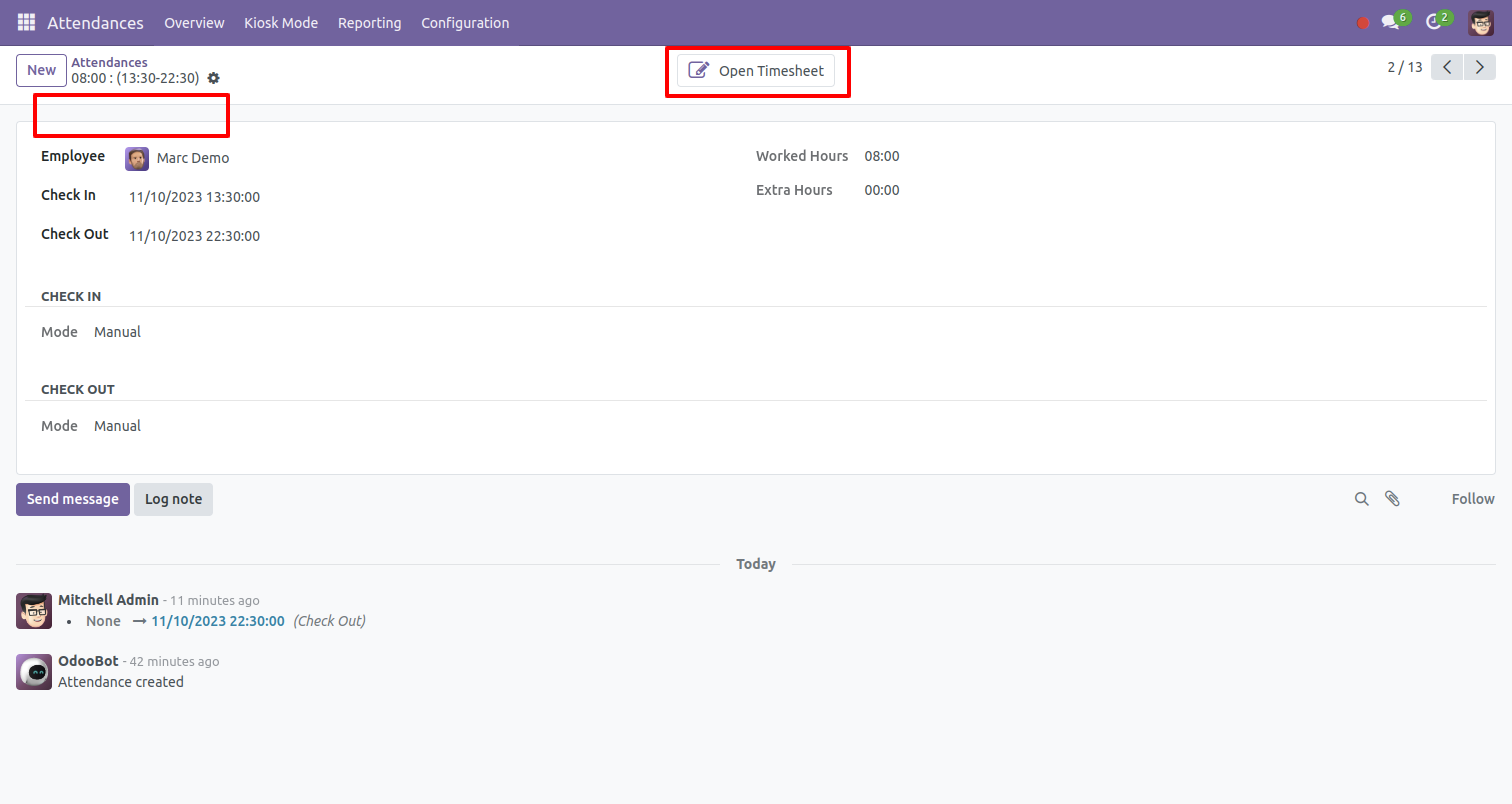
Task: Click the '11 minutes ago' timestamp
Action: click(x=215, y=601)
